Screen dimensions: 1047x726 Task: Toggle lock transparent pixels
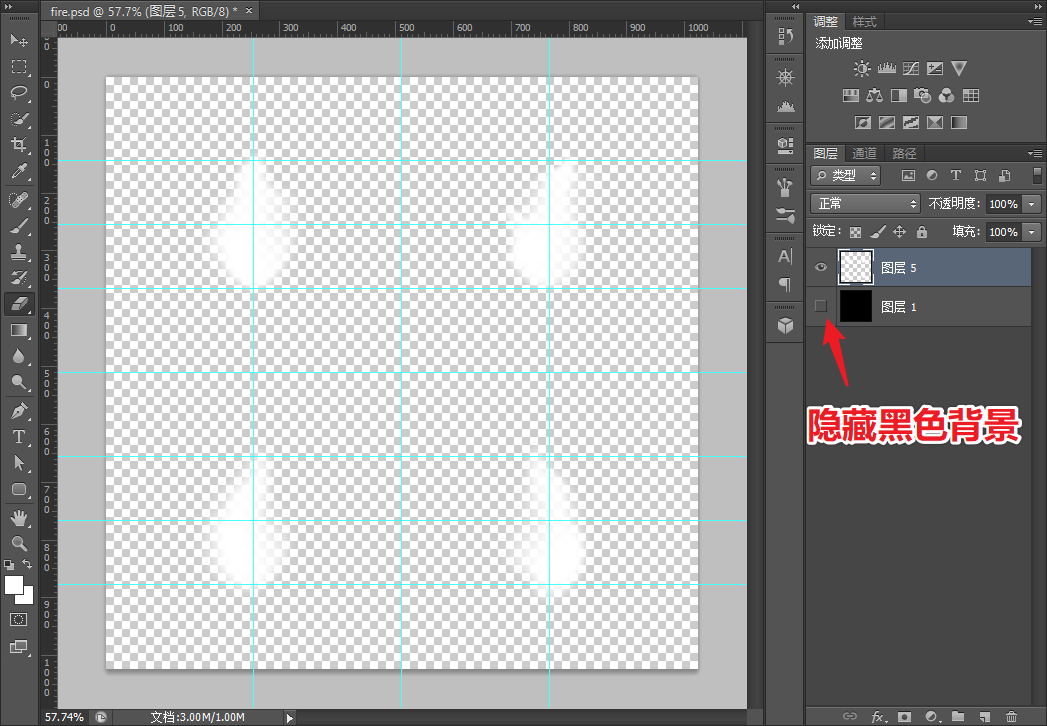(855, 232)
